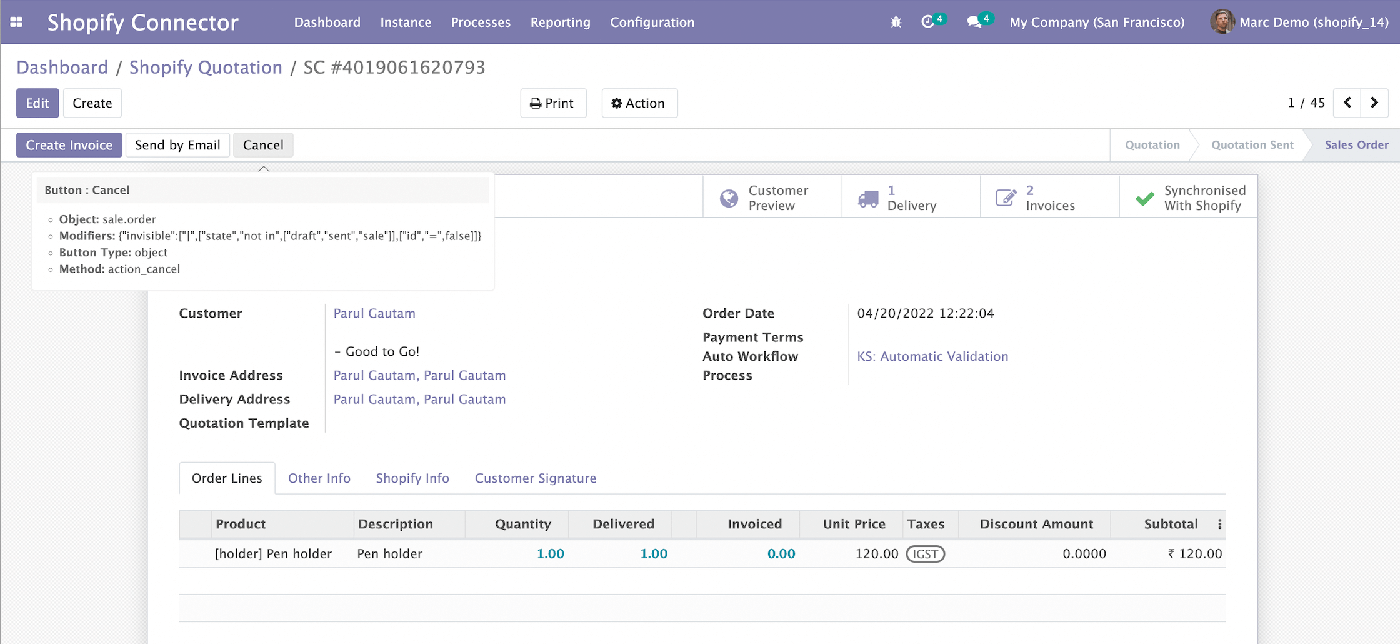Click the Cancel button
Screen dimensions: 1400x644
263,145
